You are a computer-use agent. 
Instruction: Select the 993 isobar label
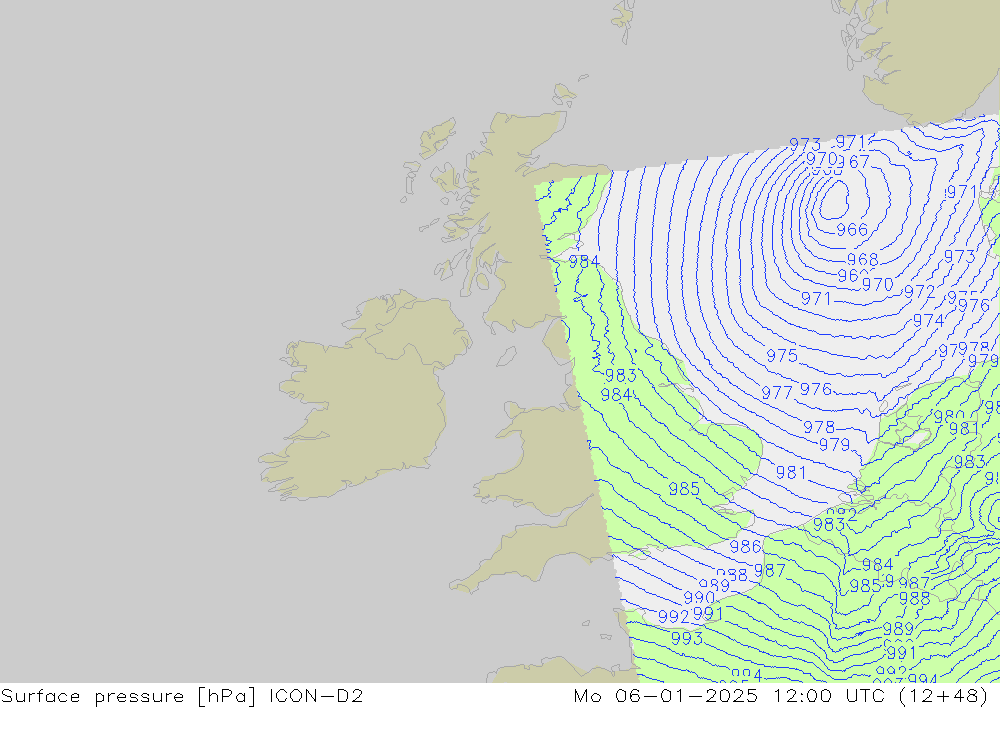tap(687, 639)
